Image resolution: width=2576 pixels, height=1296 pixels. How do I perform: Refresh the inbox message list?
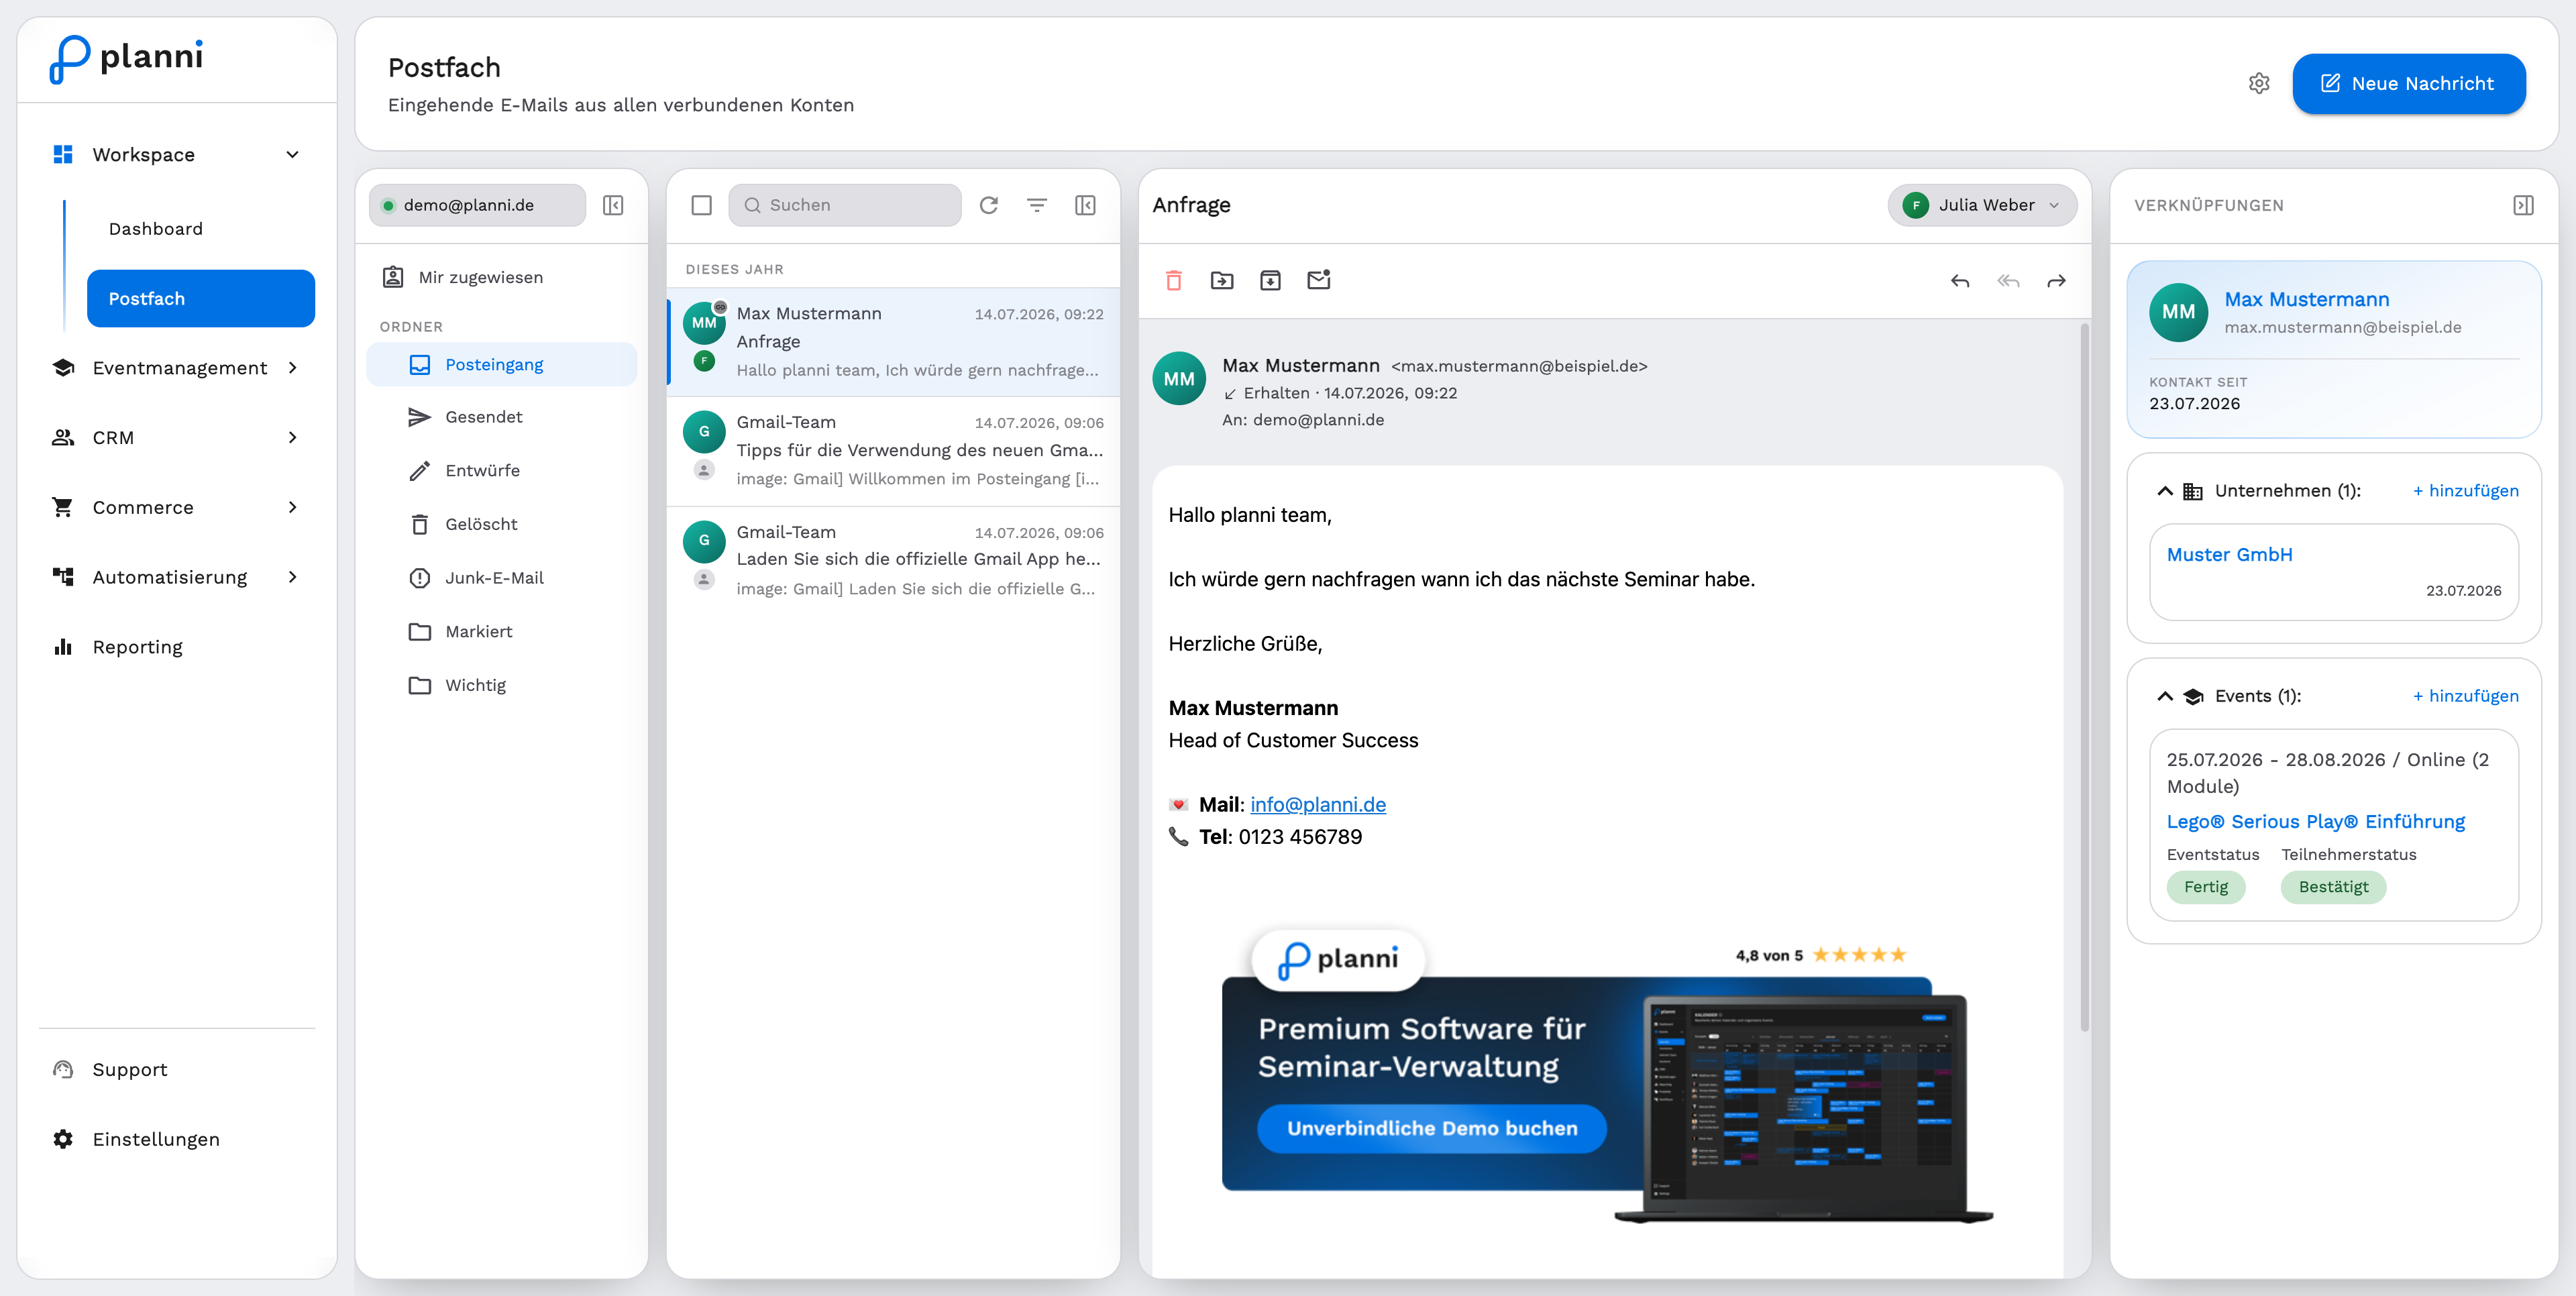(989, 205)
